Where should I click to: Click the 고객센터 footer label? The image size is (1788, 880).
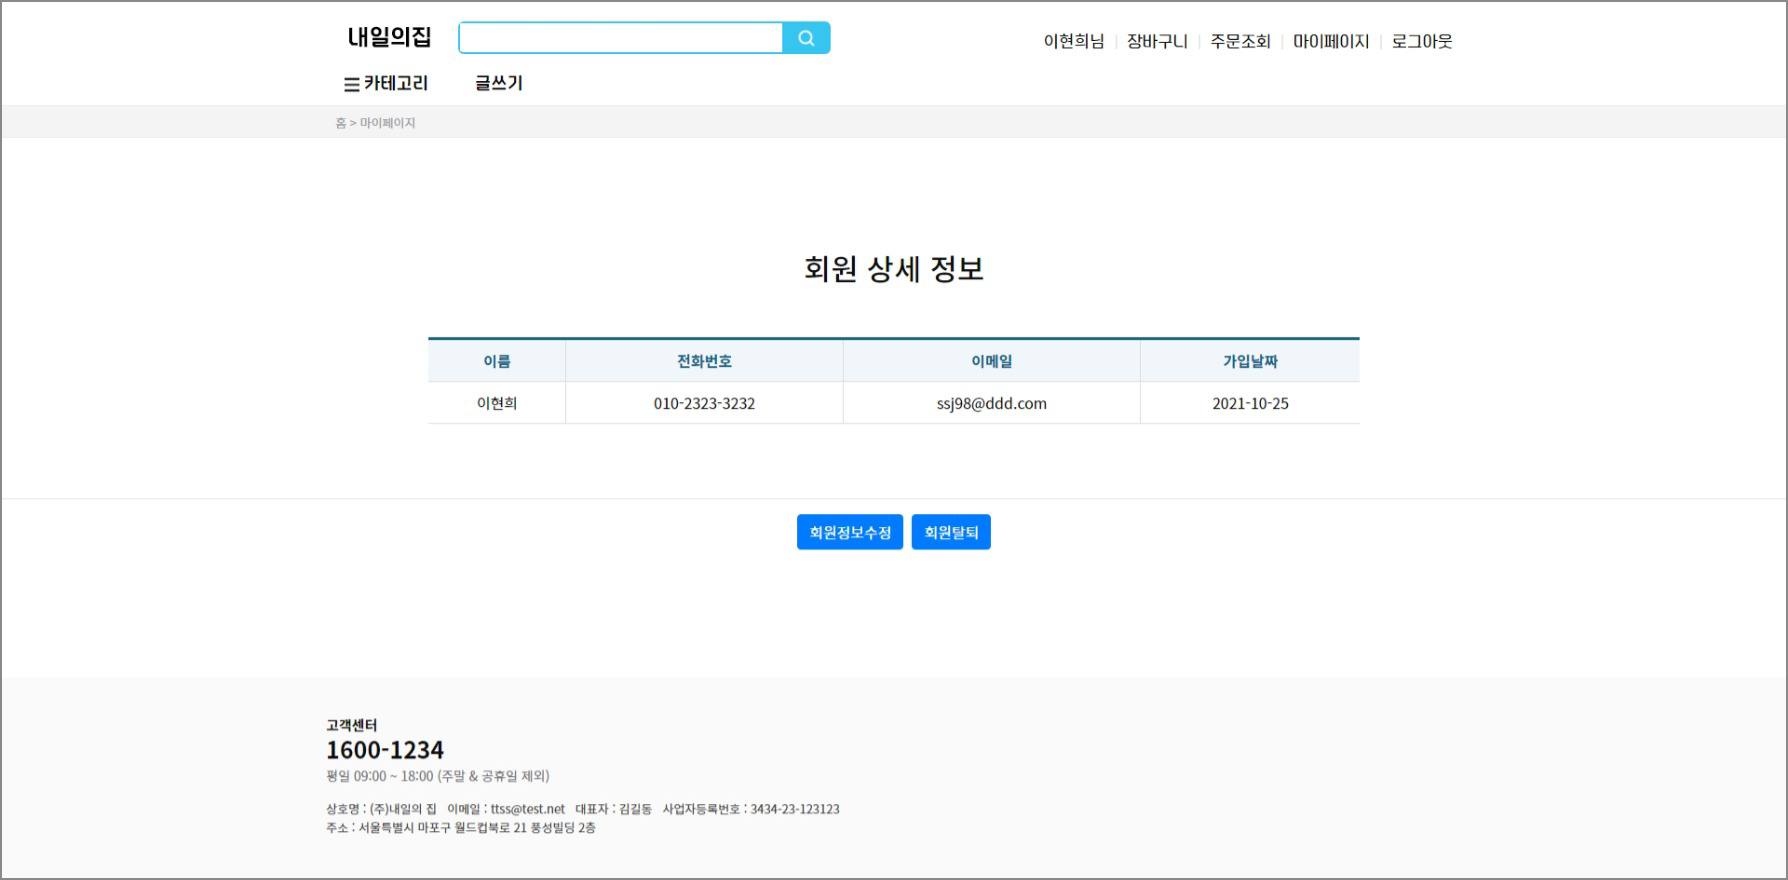351,725
